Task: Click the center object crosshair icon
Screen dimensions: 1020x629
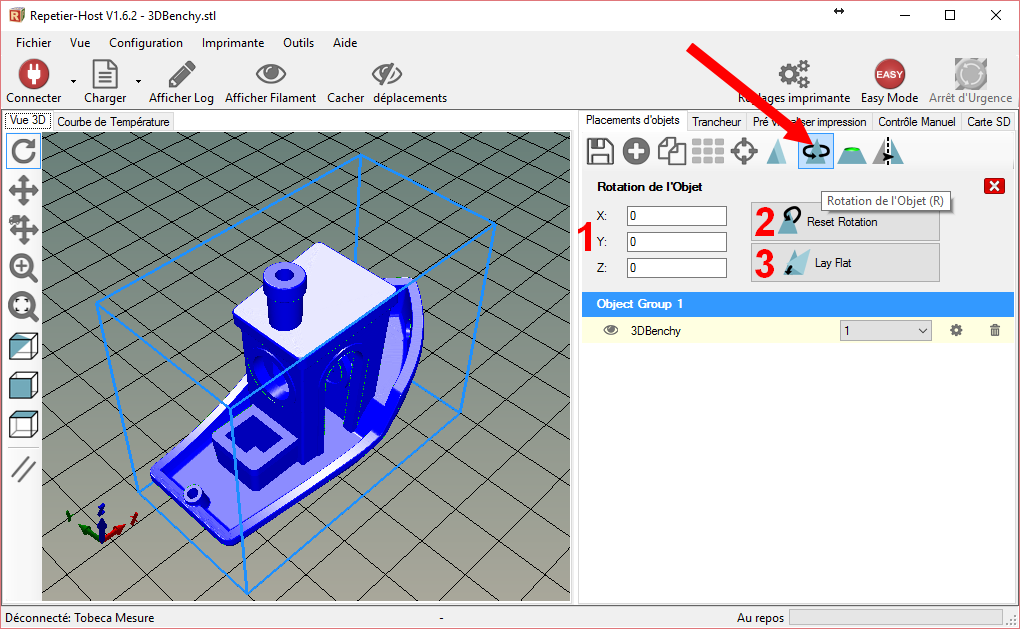Action: (744, 151)
